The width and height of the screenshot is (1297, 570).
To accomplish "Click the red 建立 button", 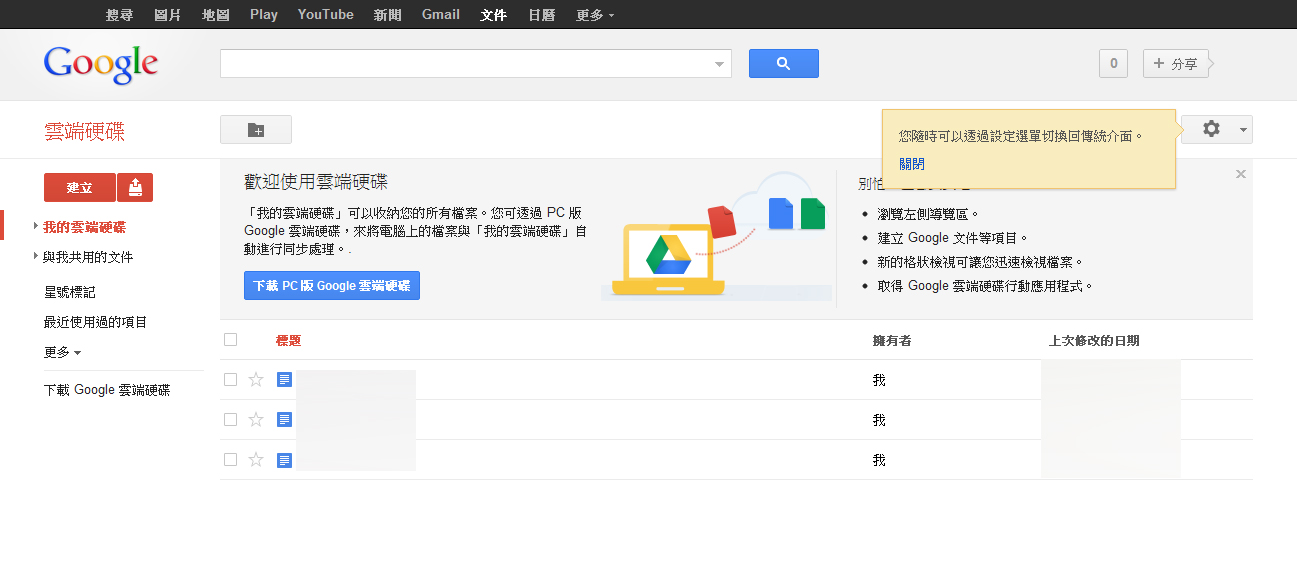I will tap(80, 187).
